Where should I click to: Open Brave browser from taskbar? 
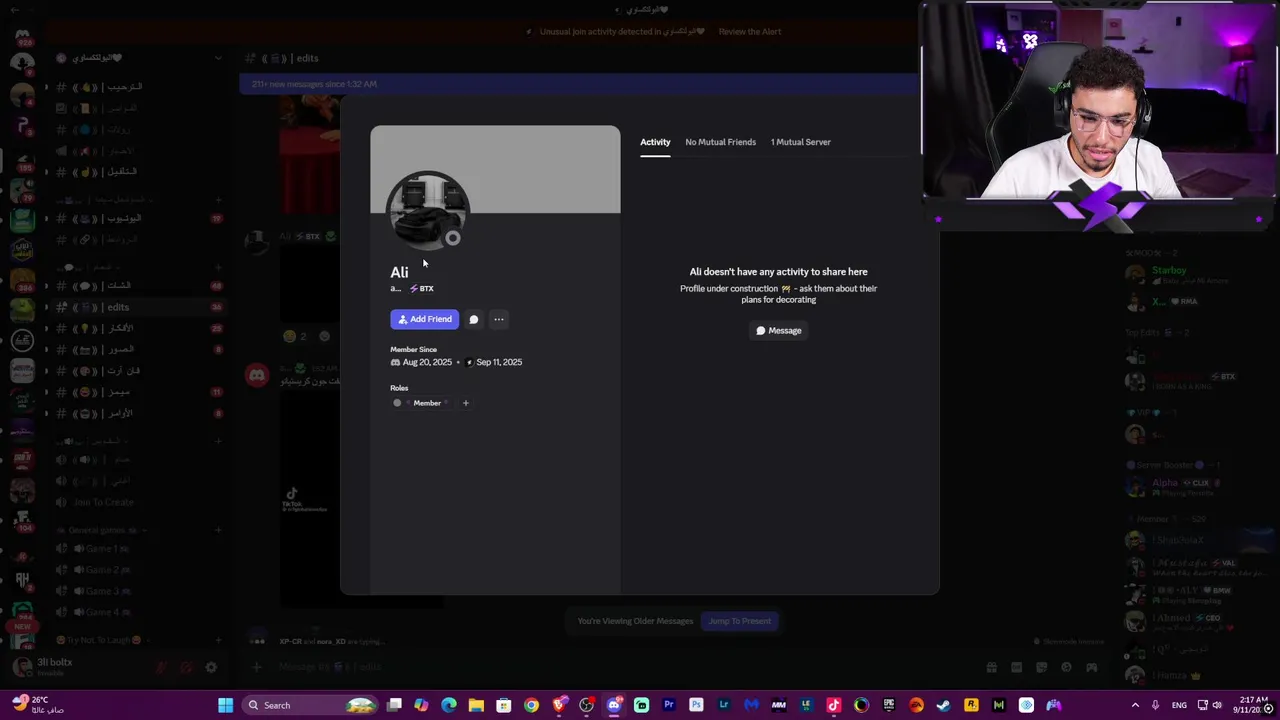(559, 705)
